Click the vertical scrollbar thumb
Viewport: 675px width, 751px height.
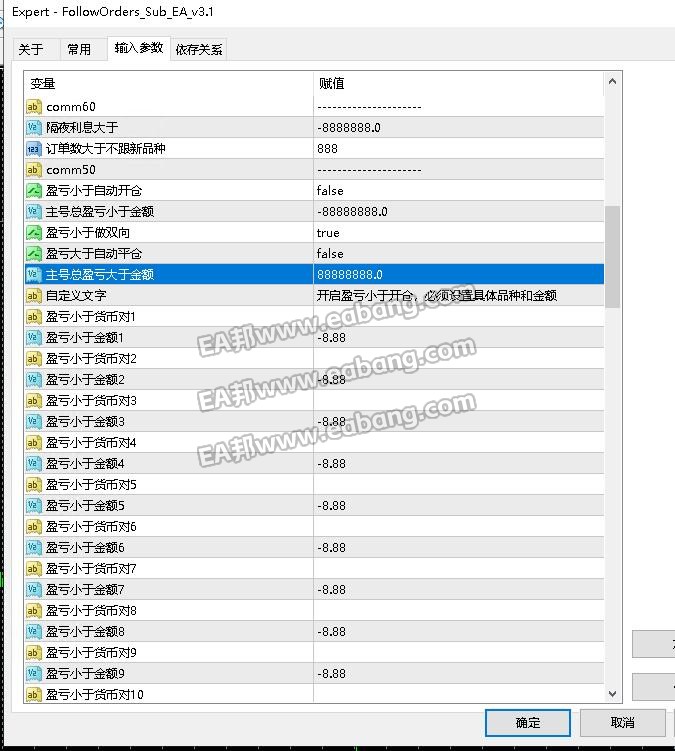click(612, 257)
